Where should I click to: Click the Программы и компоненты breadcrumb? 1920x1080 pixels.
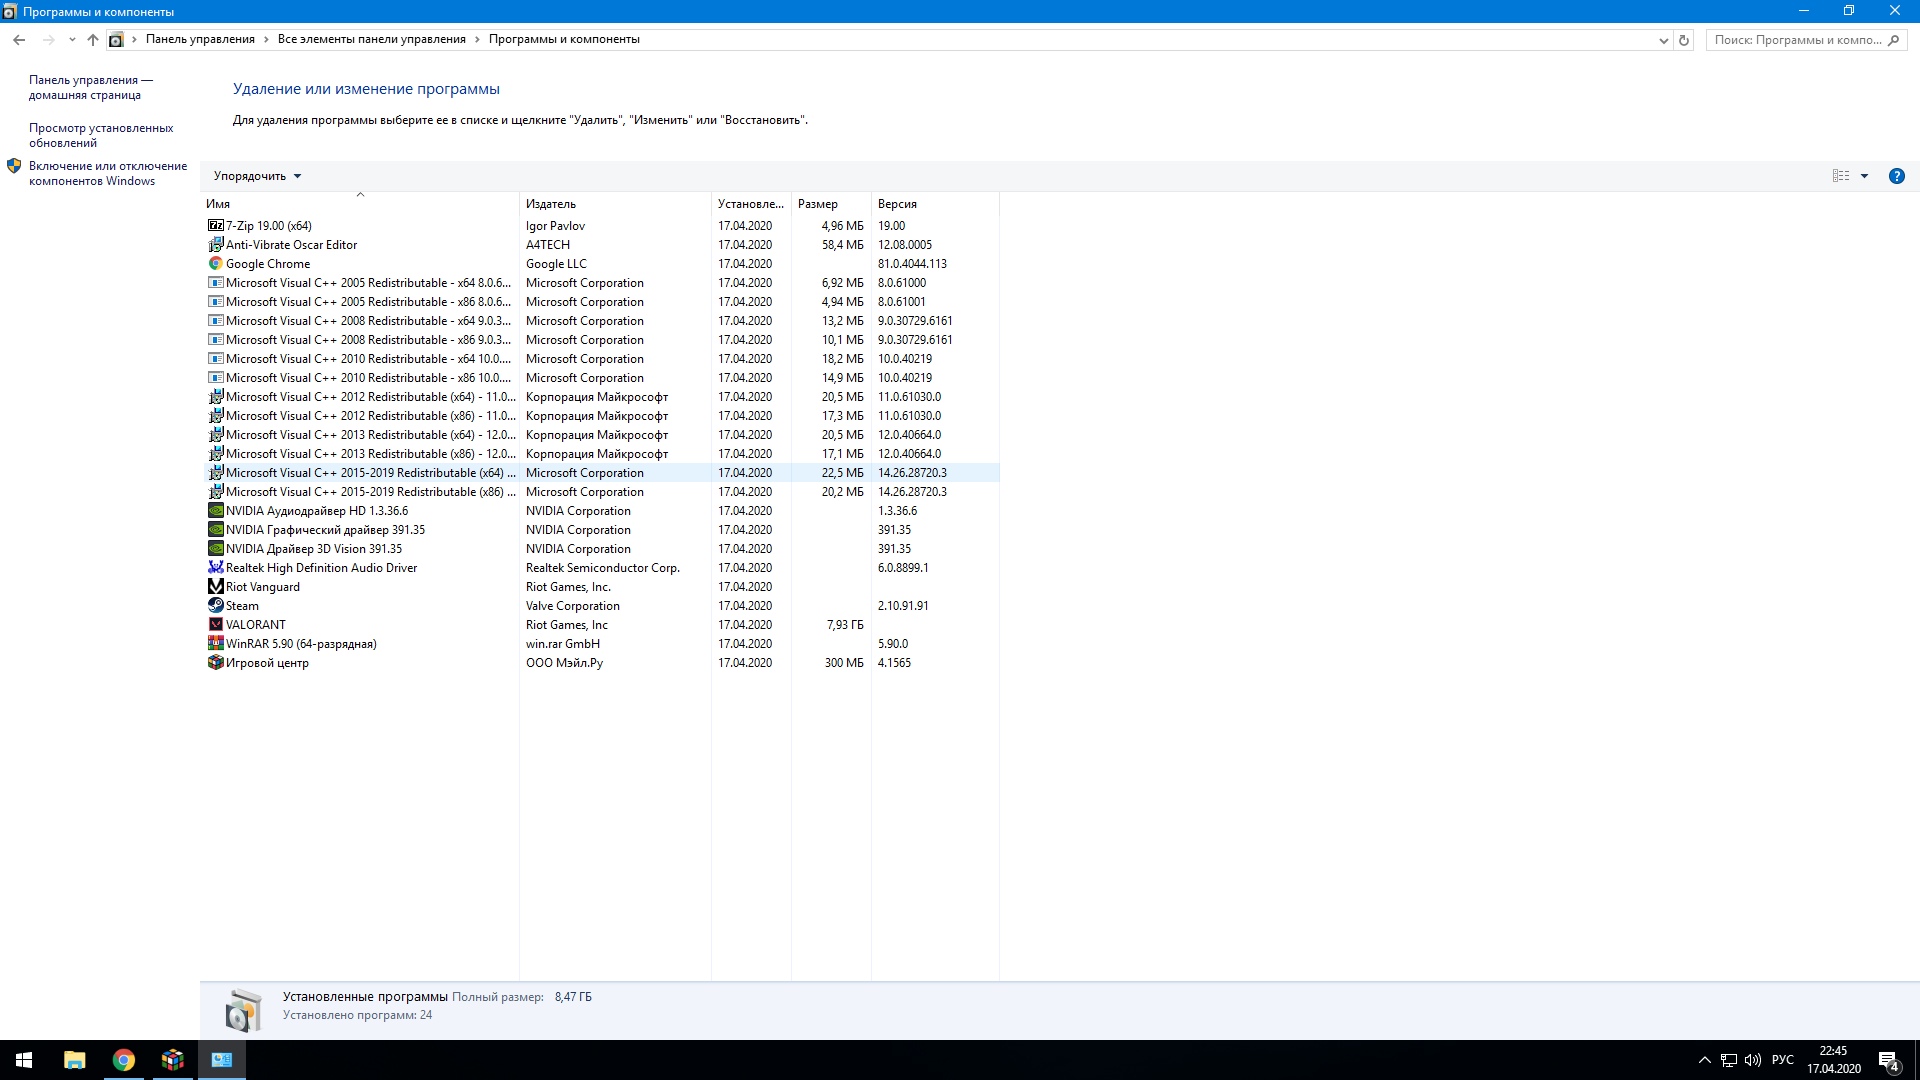pyautogui.click(x=564, y=40)
